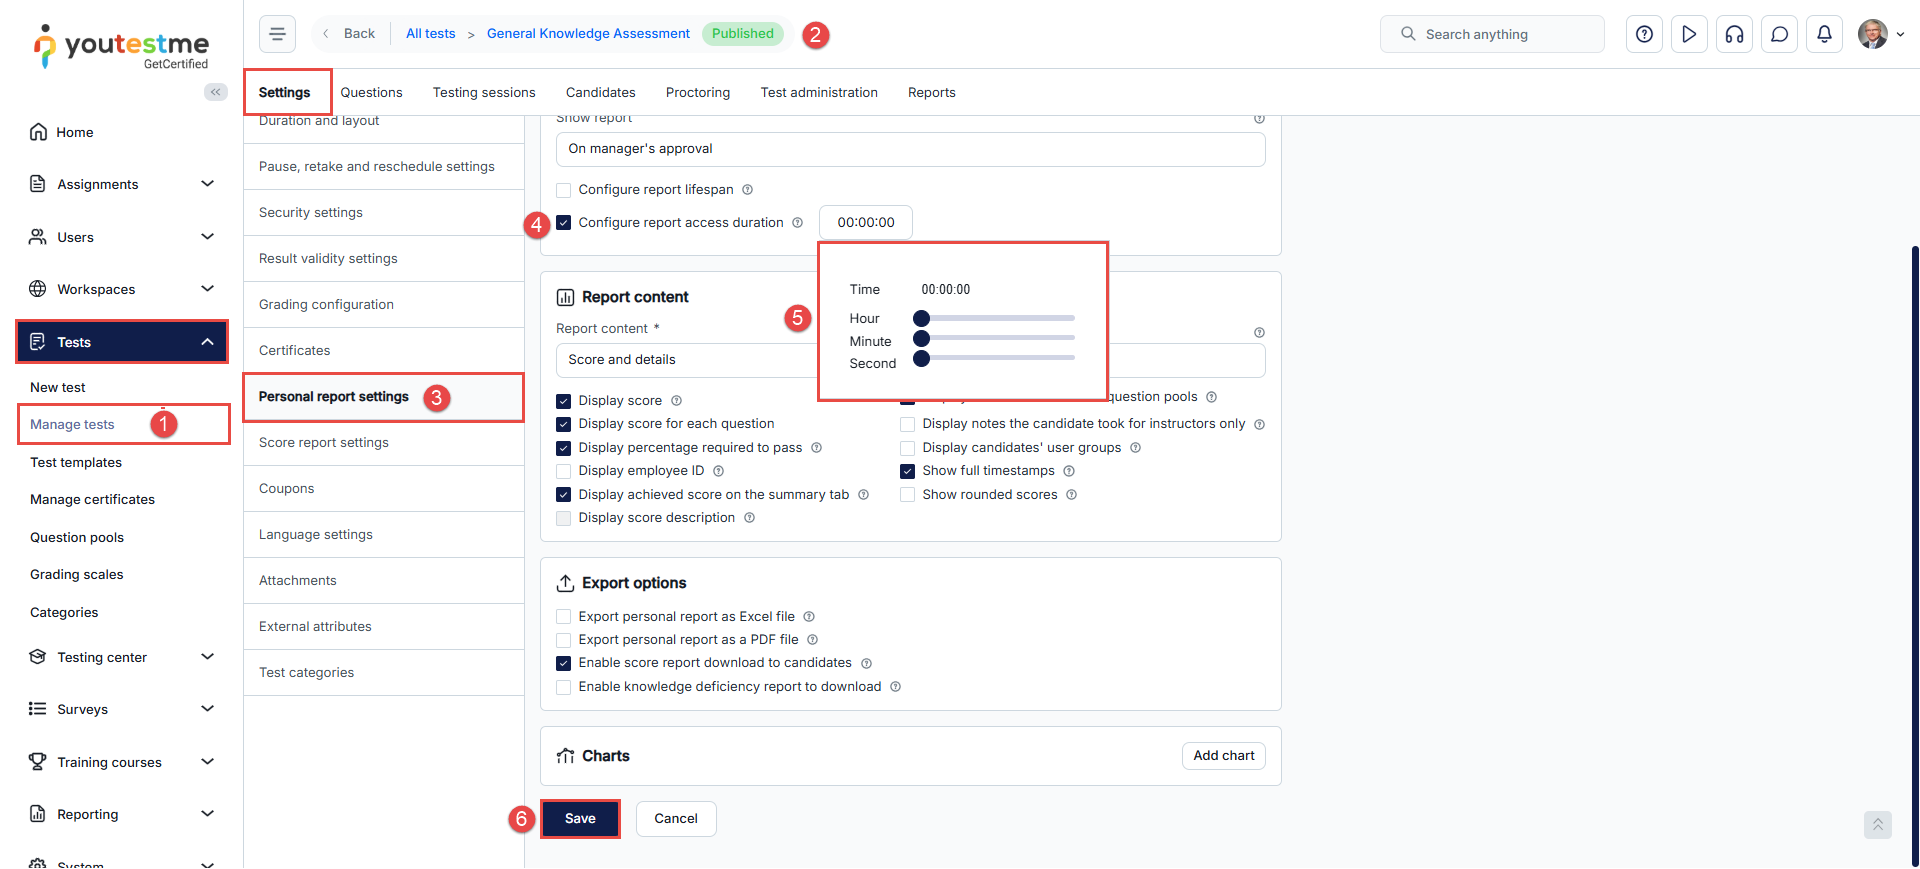The image size is (1920, 869).
Task: Click the Add chart button
Action: (x=1223, y=756)
